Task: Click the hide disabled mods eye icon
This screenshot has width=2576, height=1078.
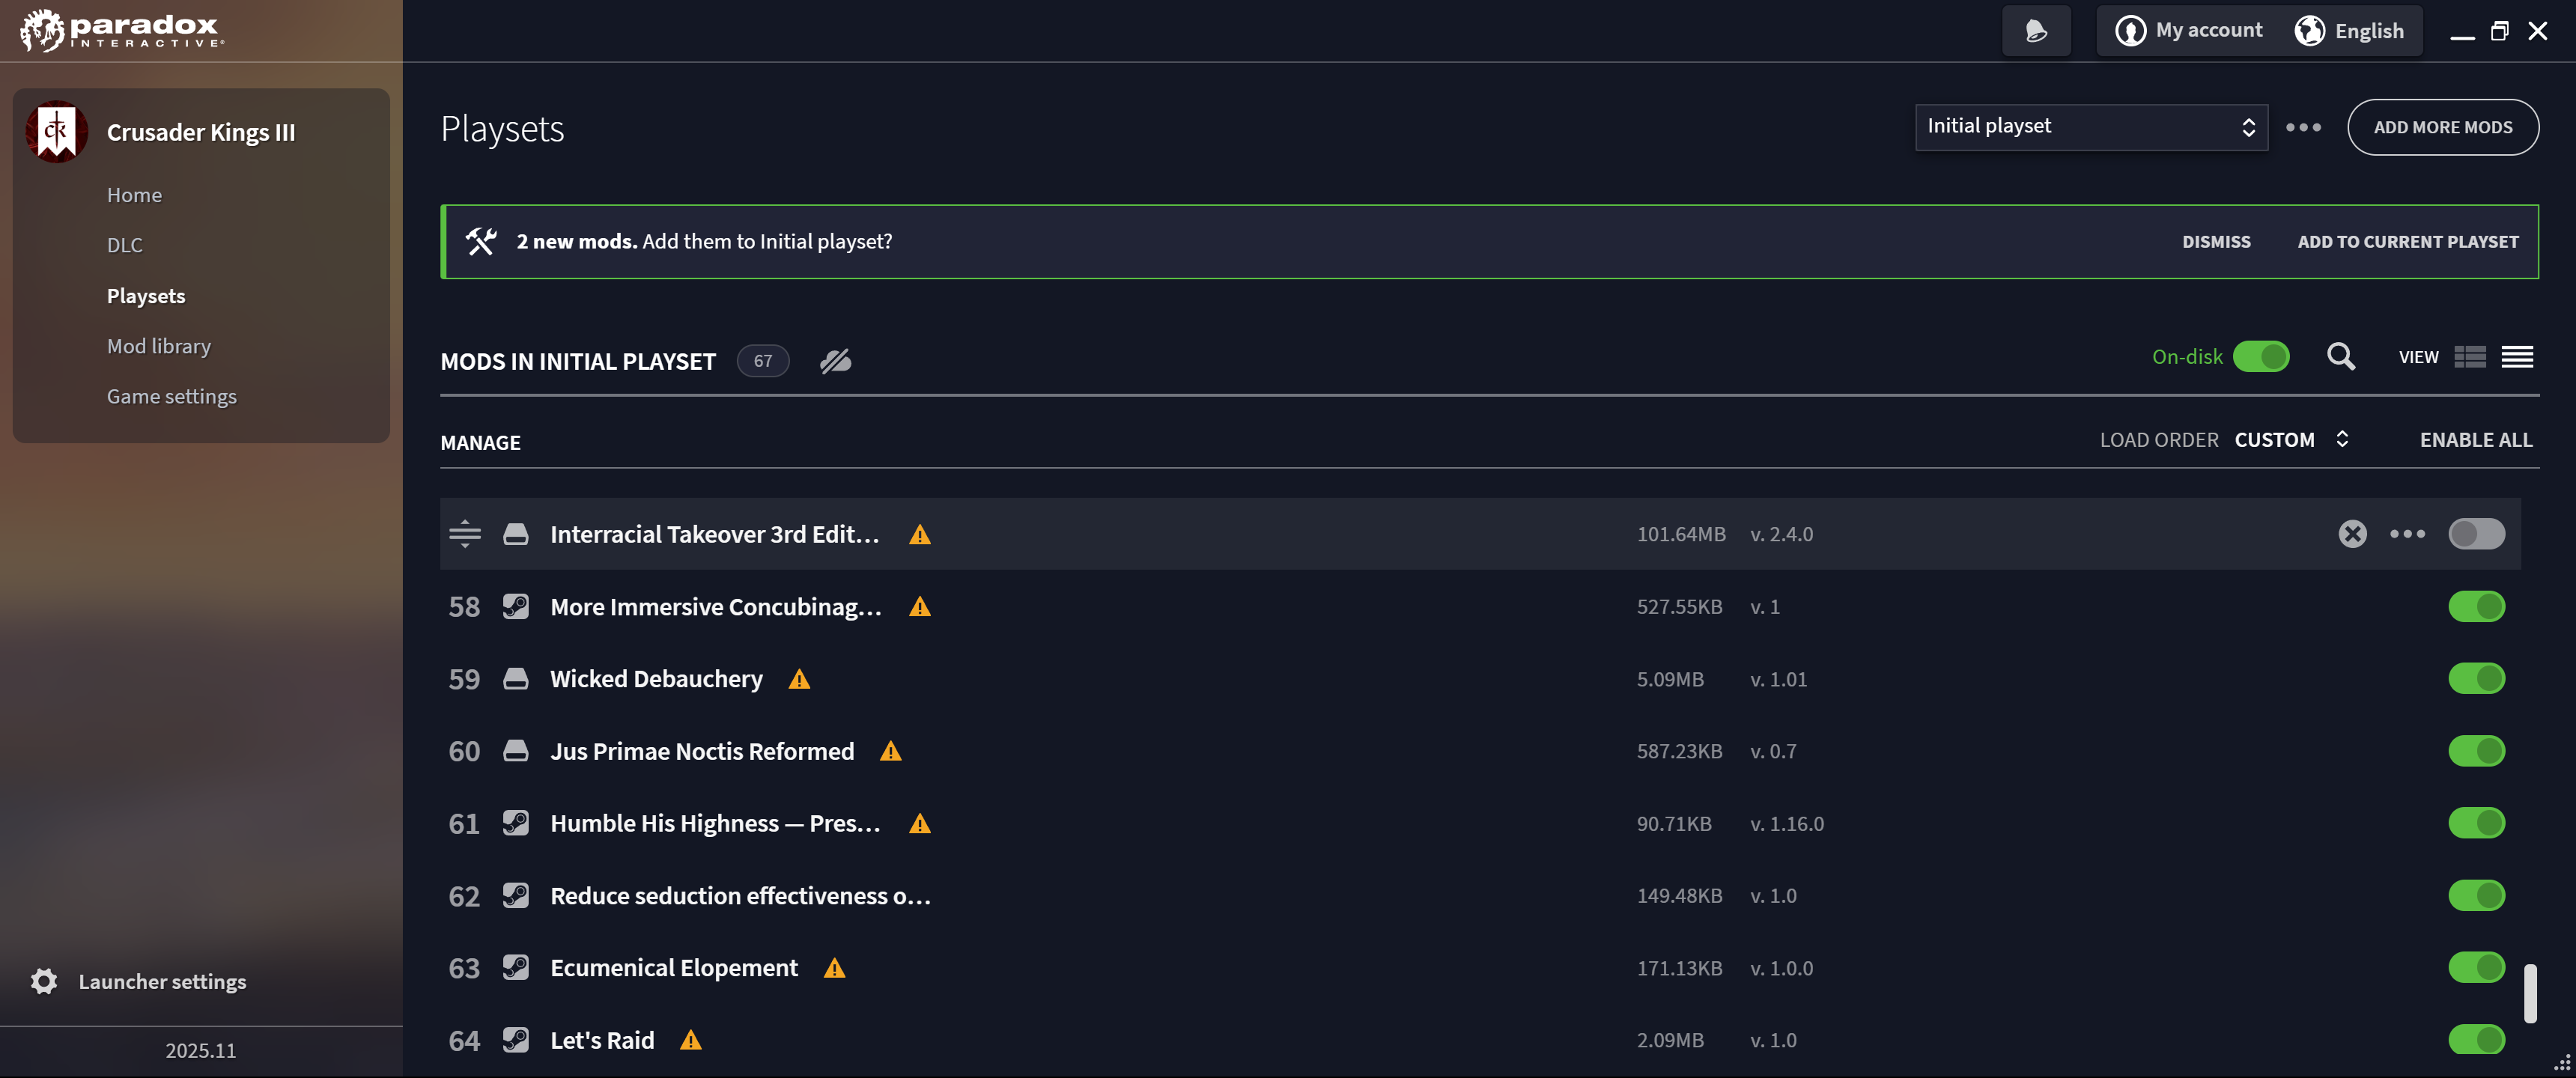Action: pos(835,361)
